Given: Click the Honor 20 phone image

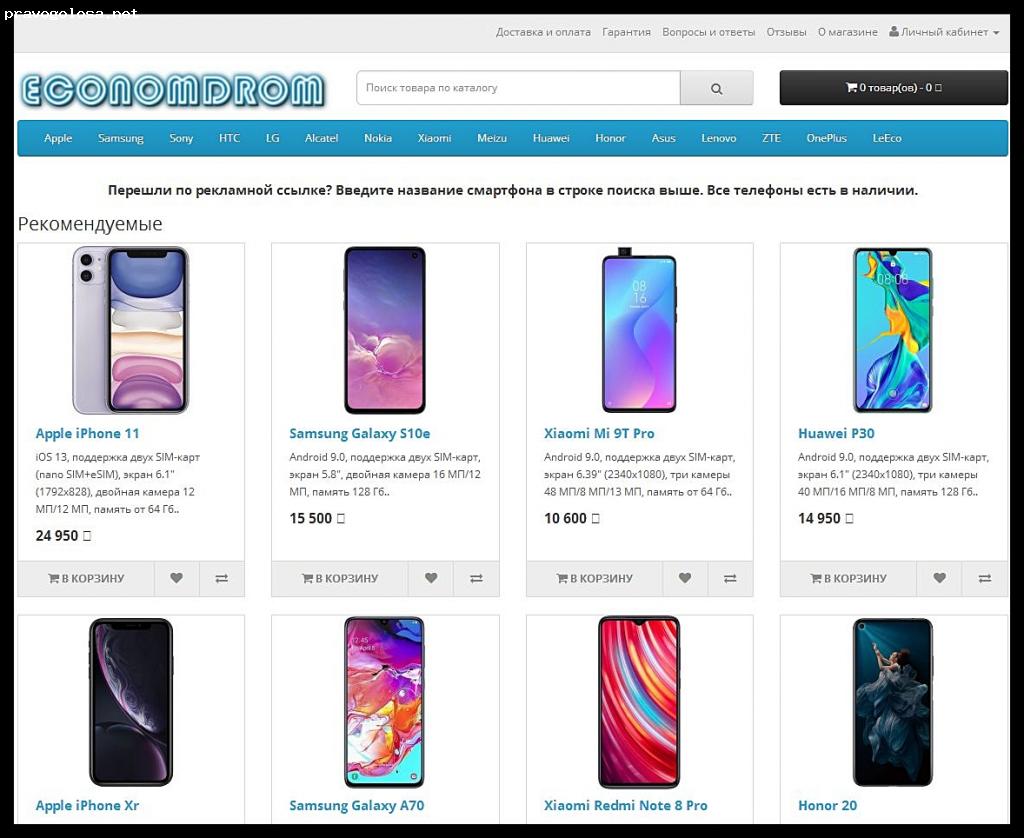Looking at the screenshot, I should pyautogui.click(x=893, y=702).
